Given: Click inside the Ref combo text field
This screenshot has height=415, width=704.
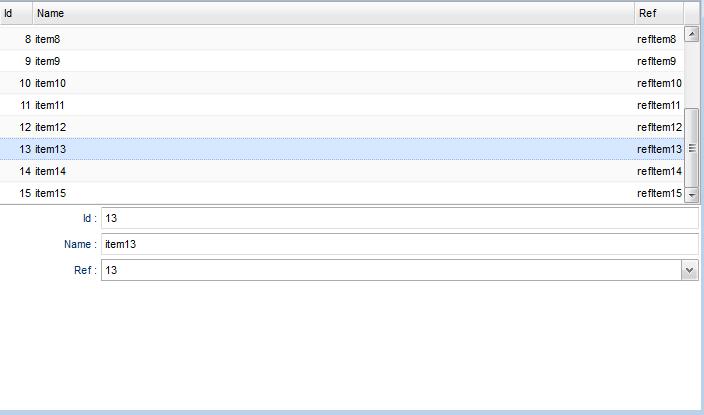Looking at the screenshot, I should point(392,270).
